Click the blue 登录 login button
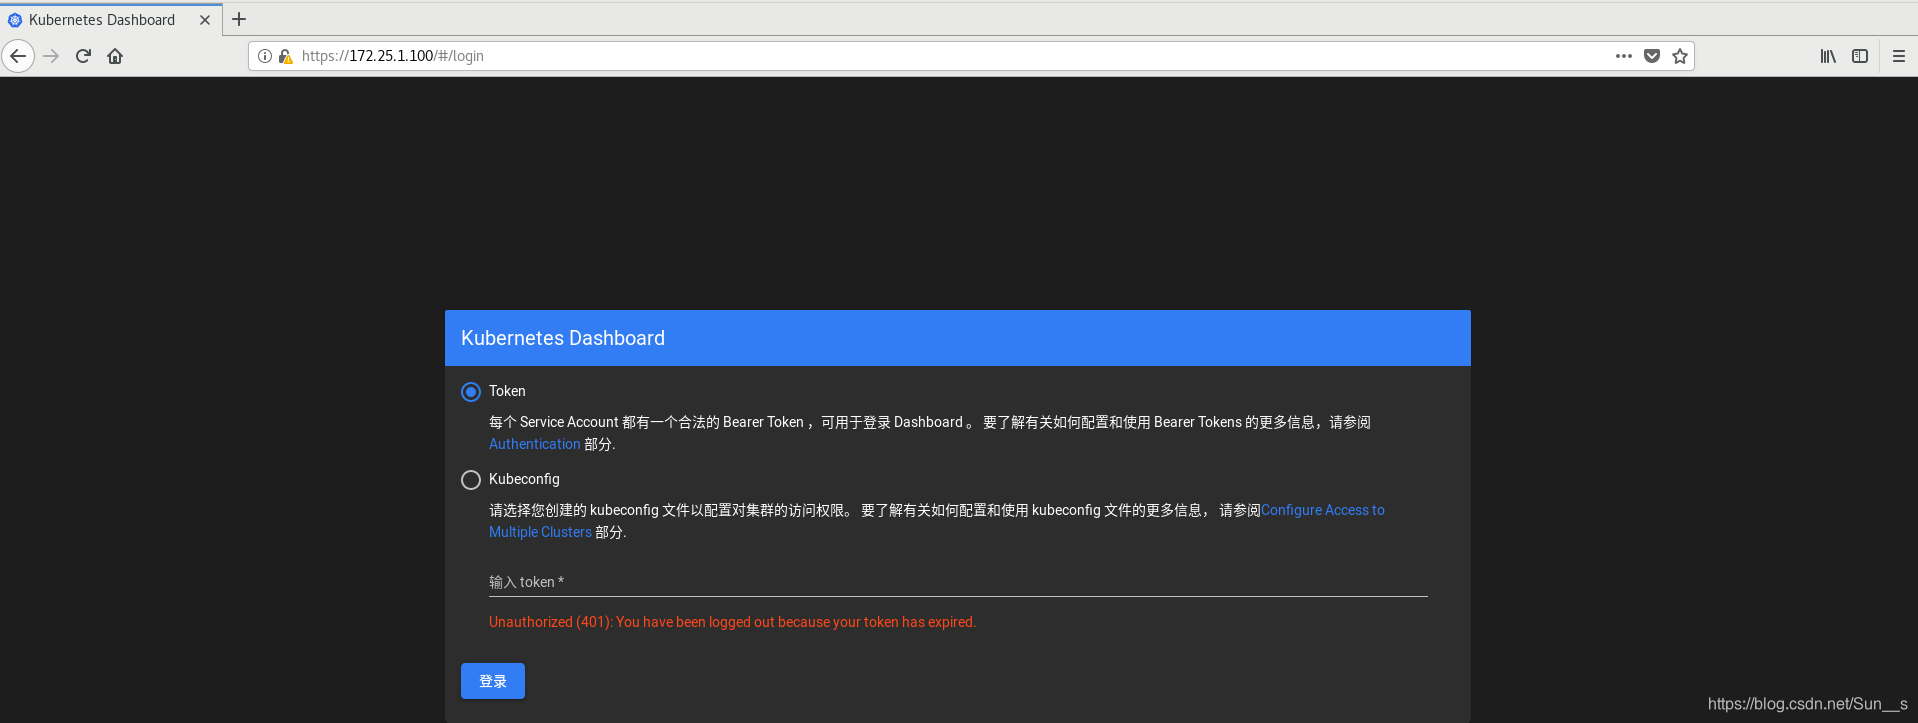This screenshot has height=723, width=1918. tap(493, 681)
